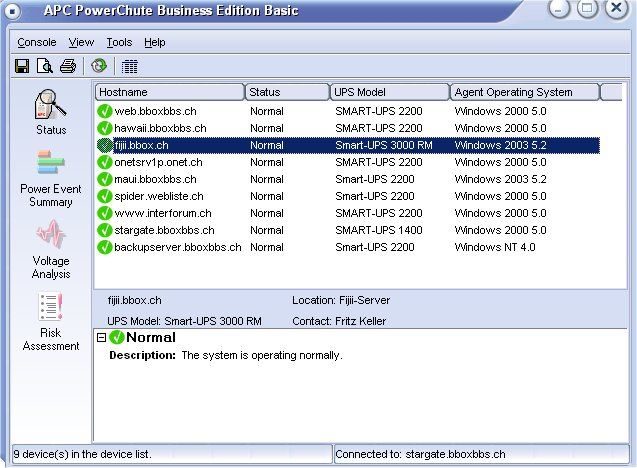Click the green check beside Normal heading

117,337
